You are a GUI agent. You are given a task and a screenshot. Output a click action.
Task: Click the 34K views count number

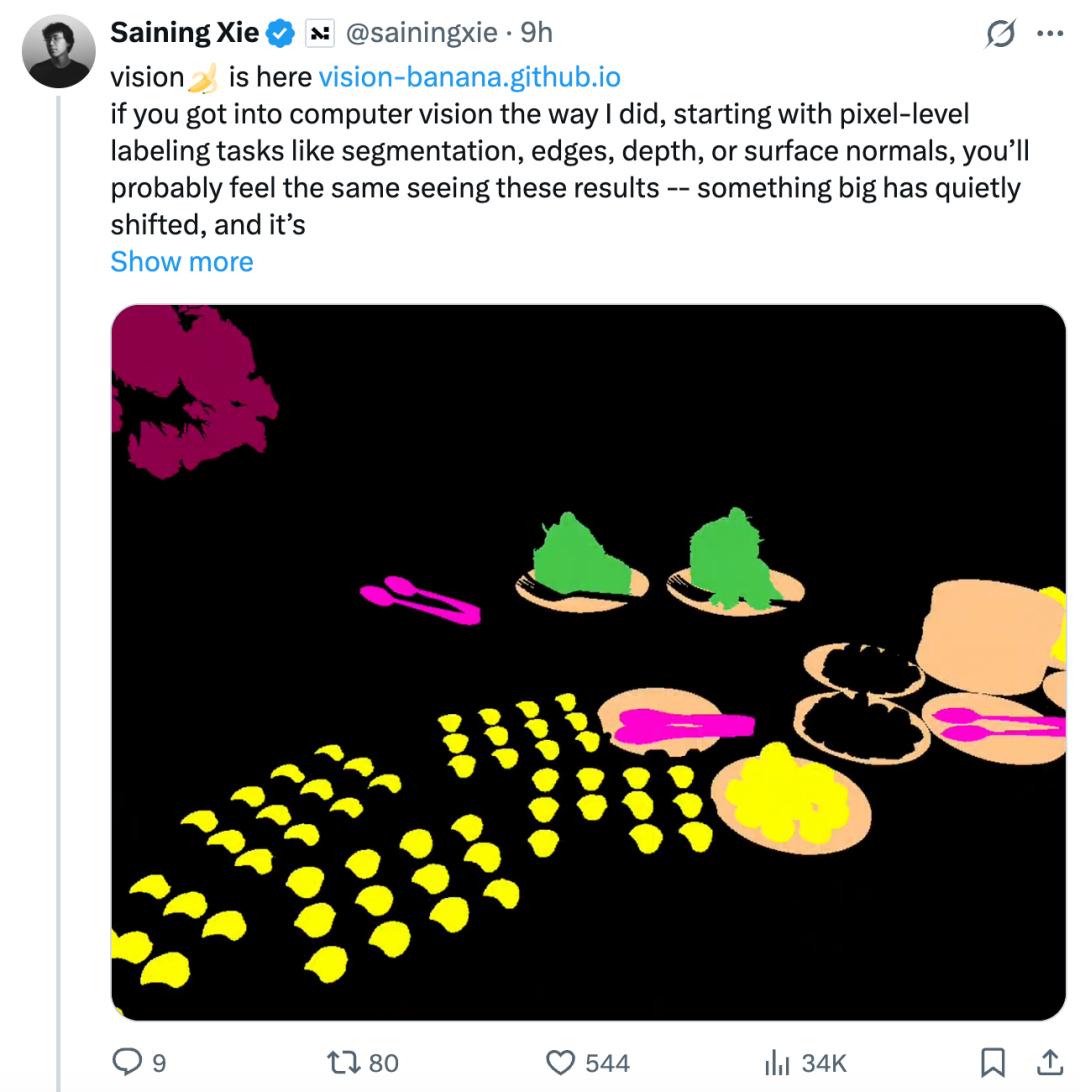[825, 1062]
